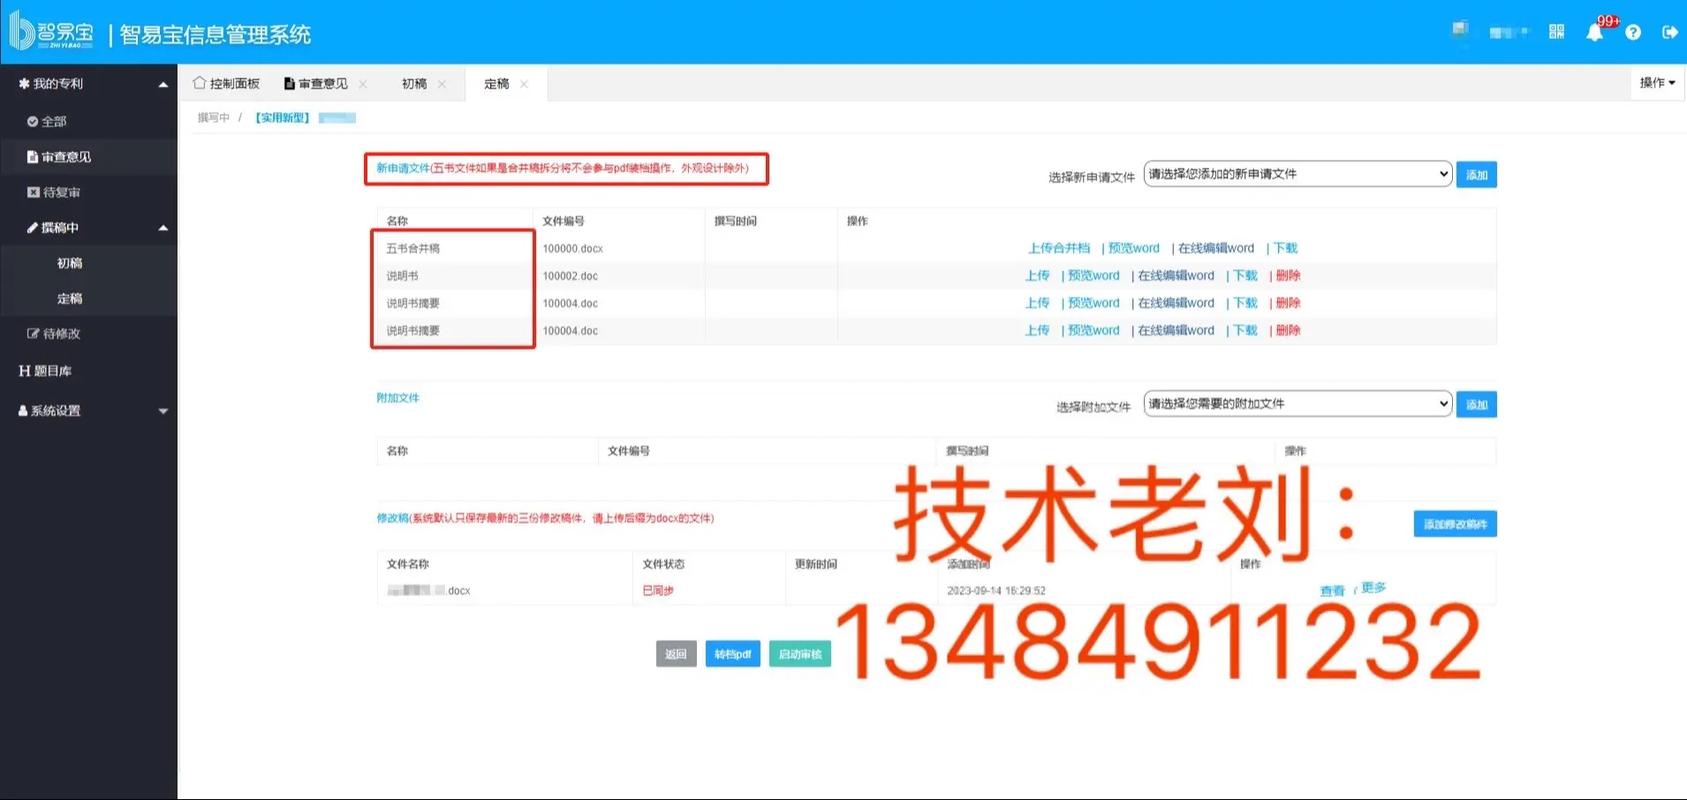Viewport: 1687px width, 800px height.
Task: Click file number 100002.doc
Action: 570,276
